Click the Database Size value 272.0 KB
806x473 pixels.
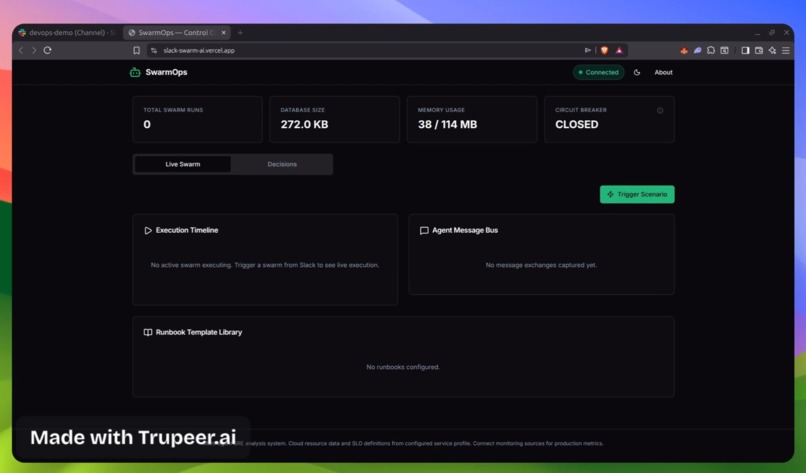point(304,124)
